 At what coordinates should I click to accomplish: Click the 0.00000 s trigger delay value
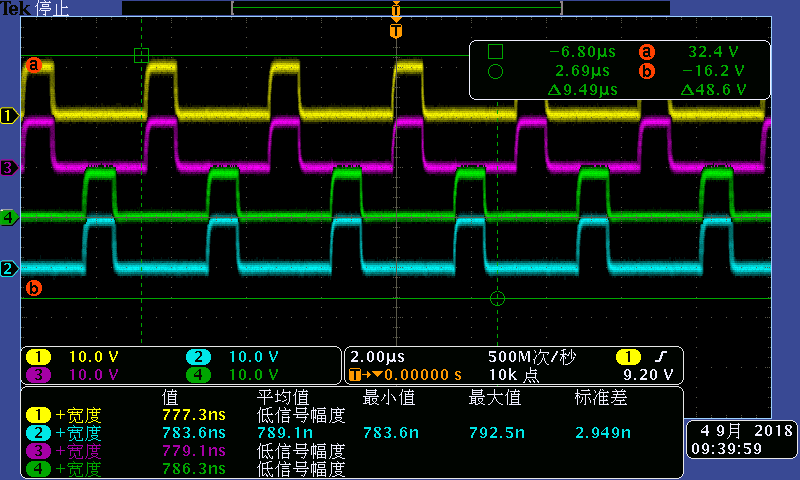[x=423, y=375]
